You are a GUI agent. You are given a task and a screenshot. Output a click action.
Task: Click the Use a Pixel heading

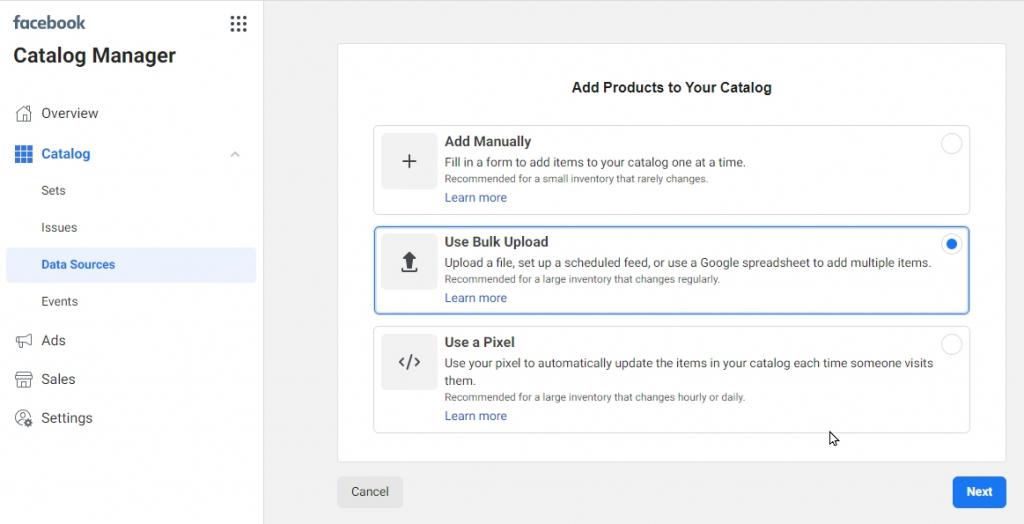click(x=479, y=342)
